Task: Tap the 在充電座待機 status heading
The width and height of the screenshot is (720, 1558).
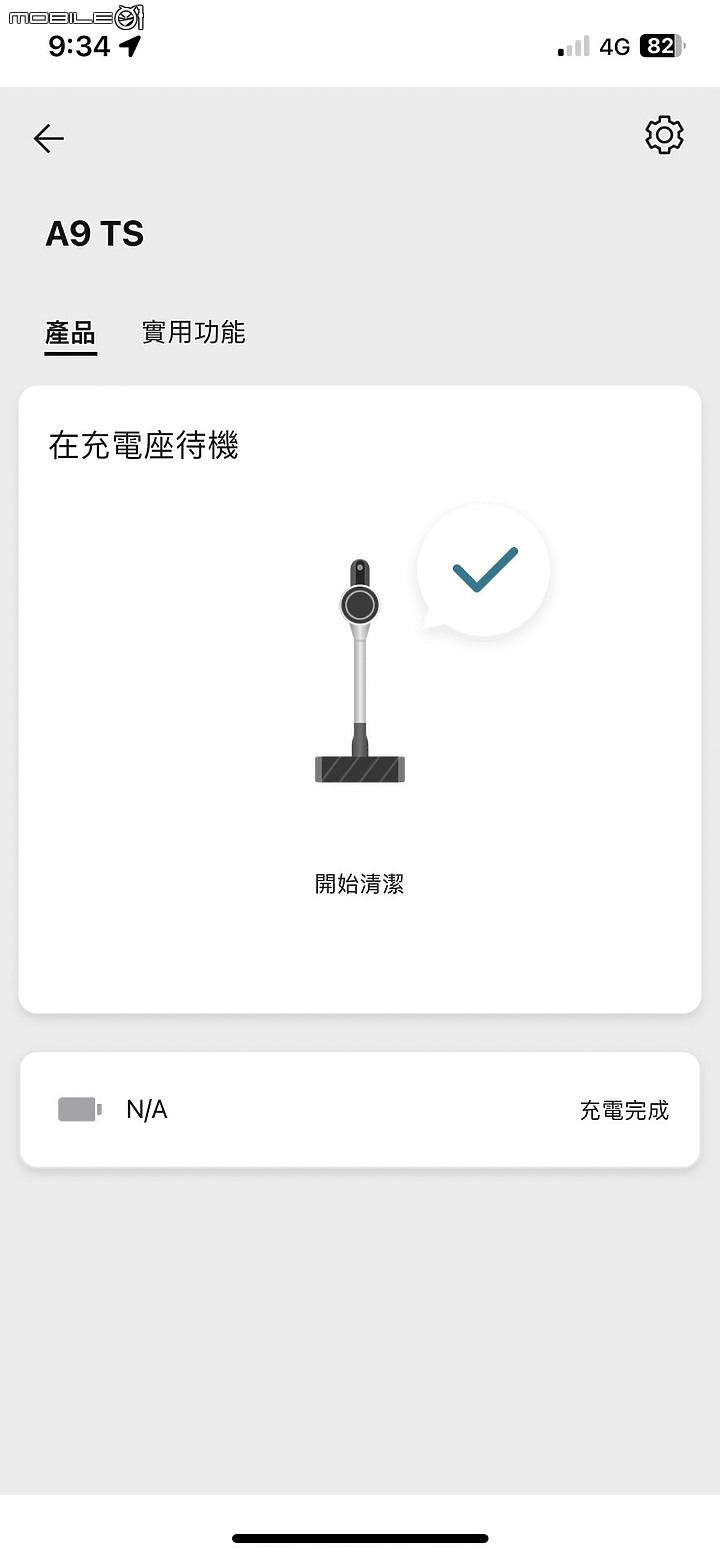Action: [143, 445]
